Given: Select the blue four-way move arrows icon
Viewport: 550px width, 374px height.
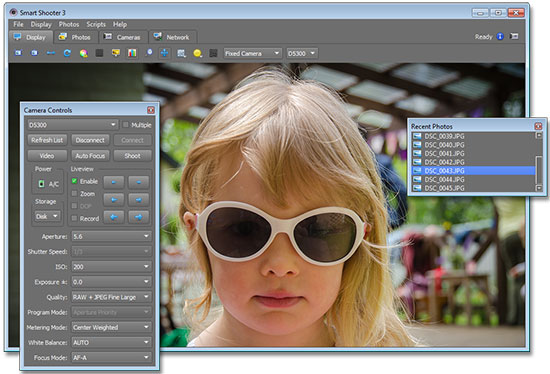Looking at the screenshot, I should pyautogui.click(x=165, y=53).
